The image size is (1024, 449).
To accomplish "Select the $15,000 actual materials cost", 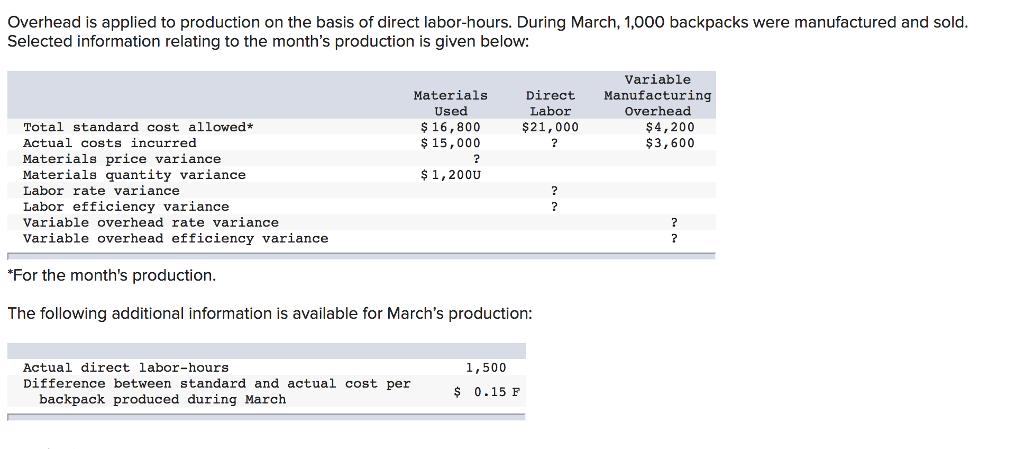I will tap(451, 143).
